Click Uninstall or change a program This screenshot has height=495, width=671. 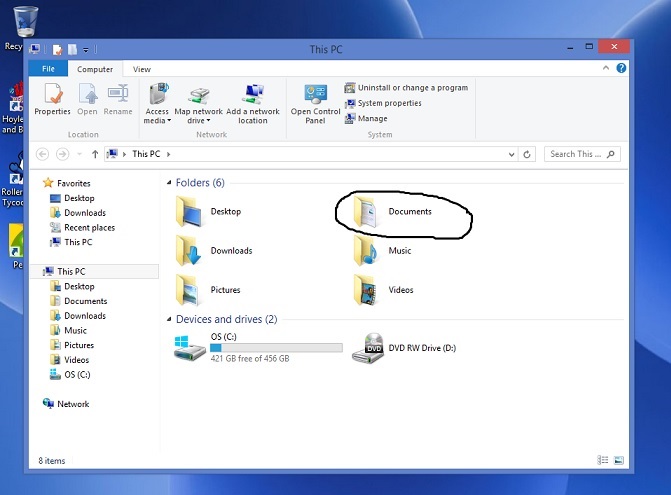pyautogui.click(x=405, y=88)
